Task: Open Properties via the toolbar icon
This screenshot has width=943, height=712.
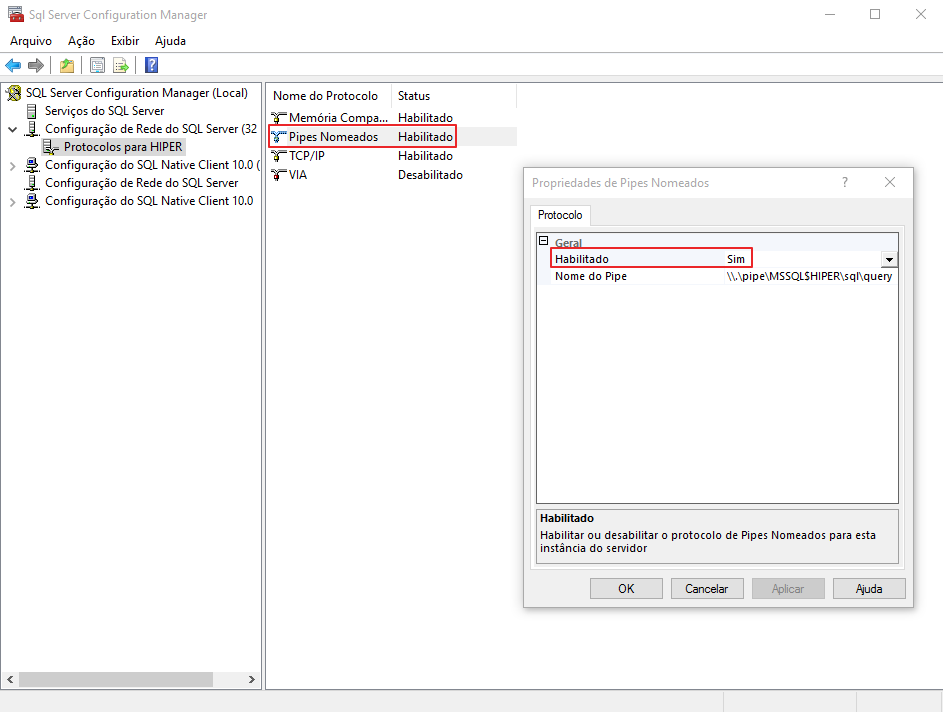Action: click(x=97, y=66)
